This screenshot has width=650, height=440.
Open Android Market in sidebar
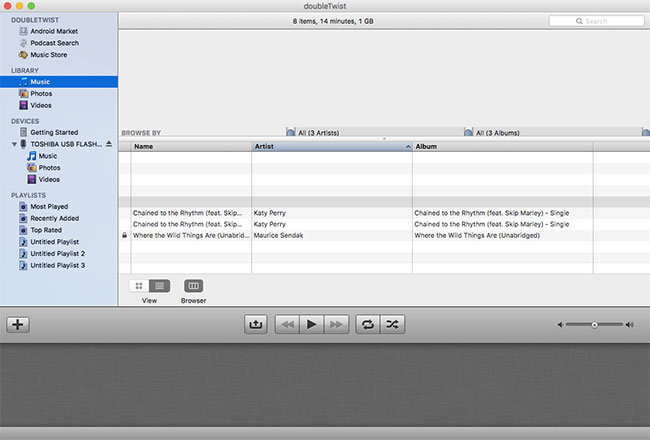click(x=54, y=31)
